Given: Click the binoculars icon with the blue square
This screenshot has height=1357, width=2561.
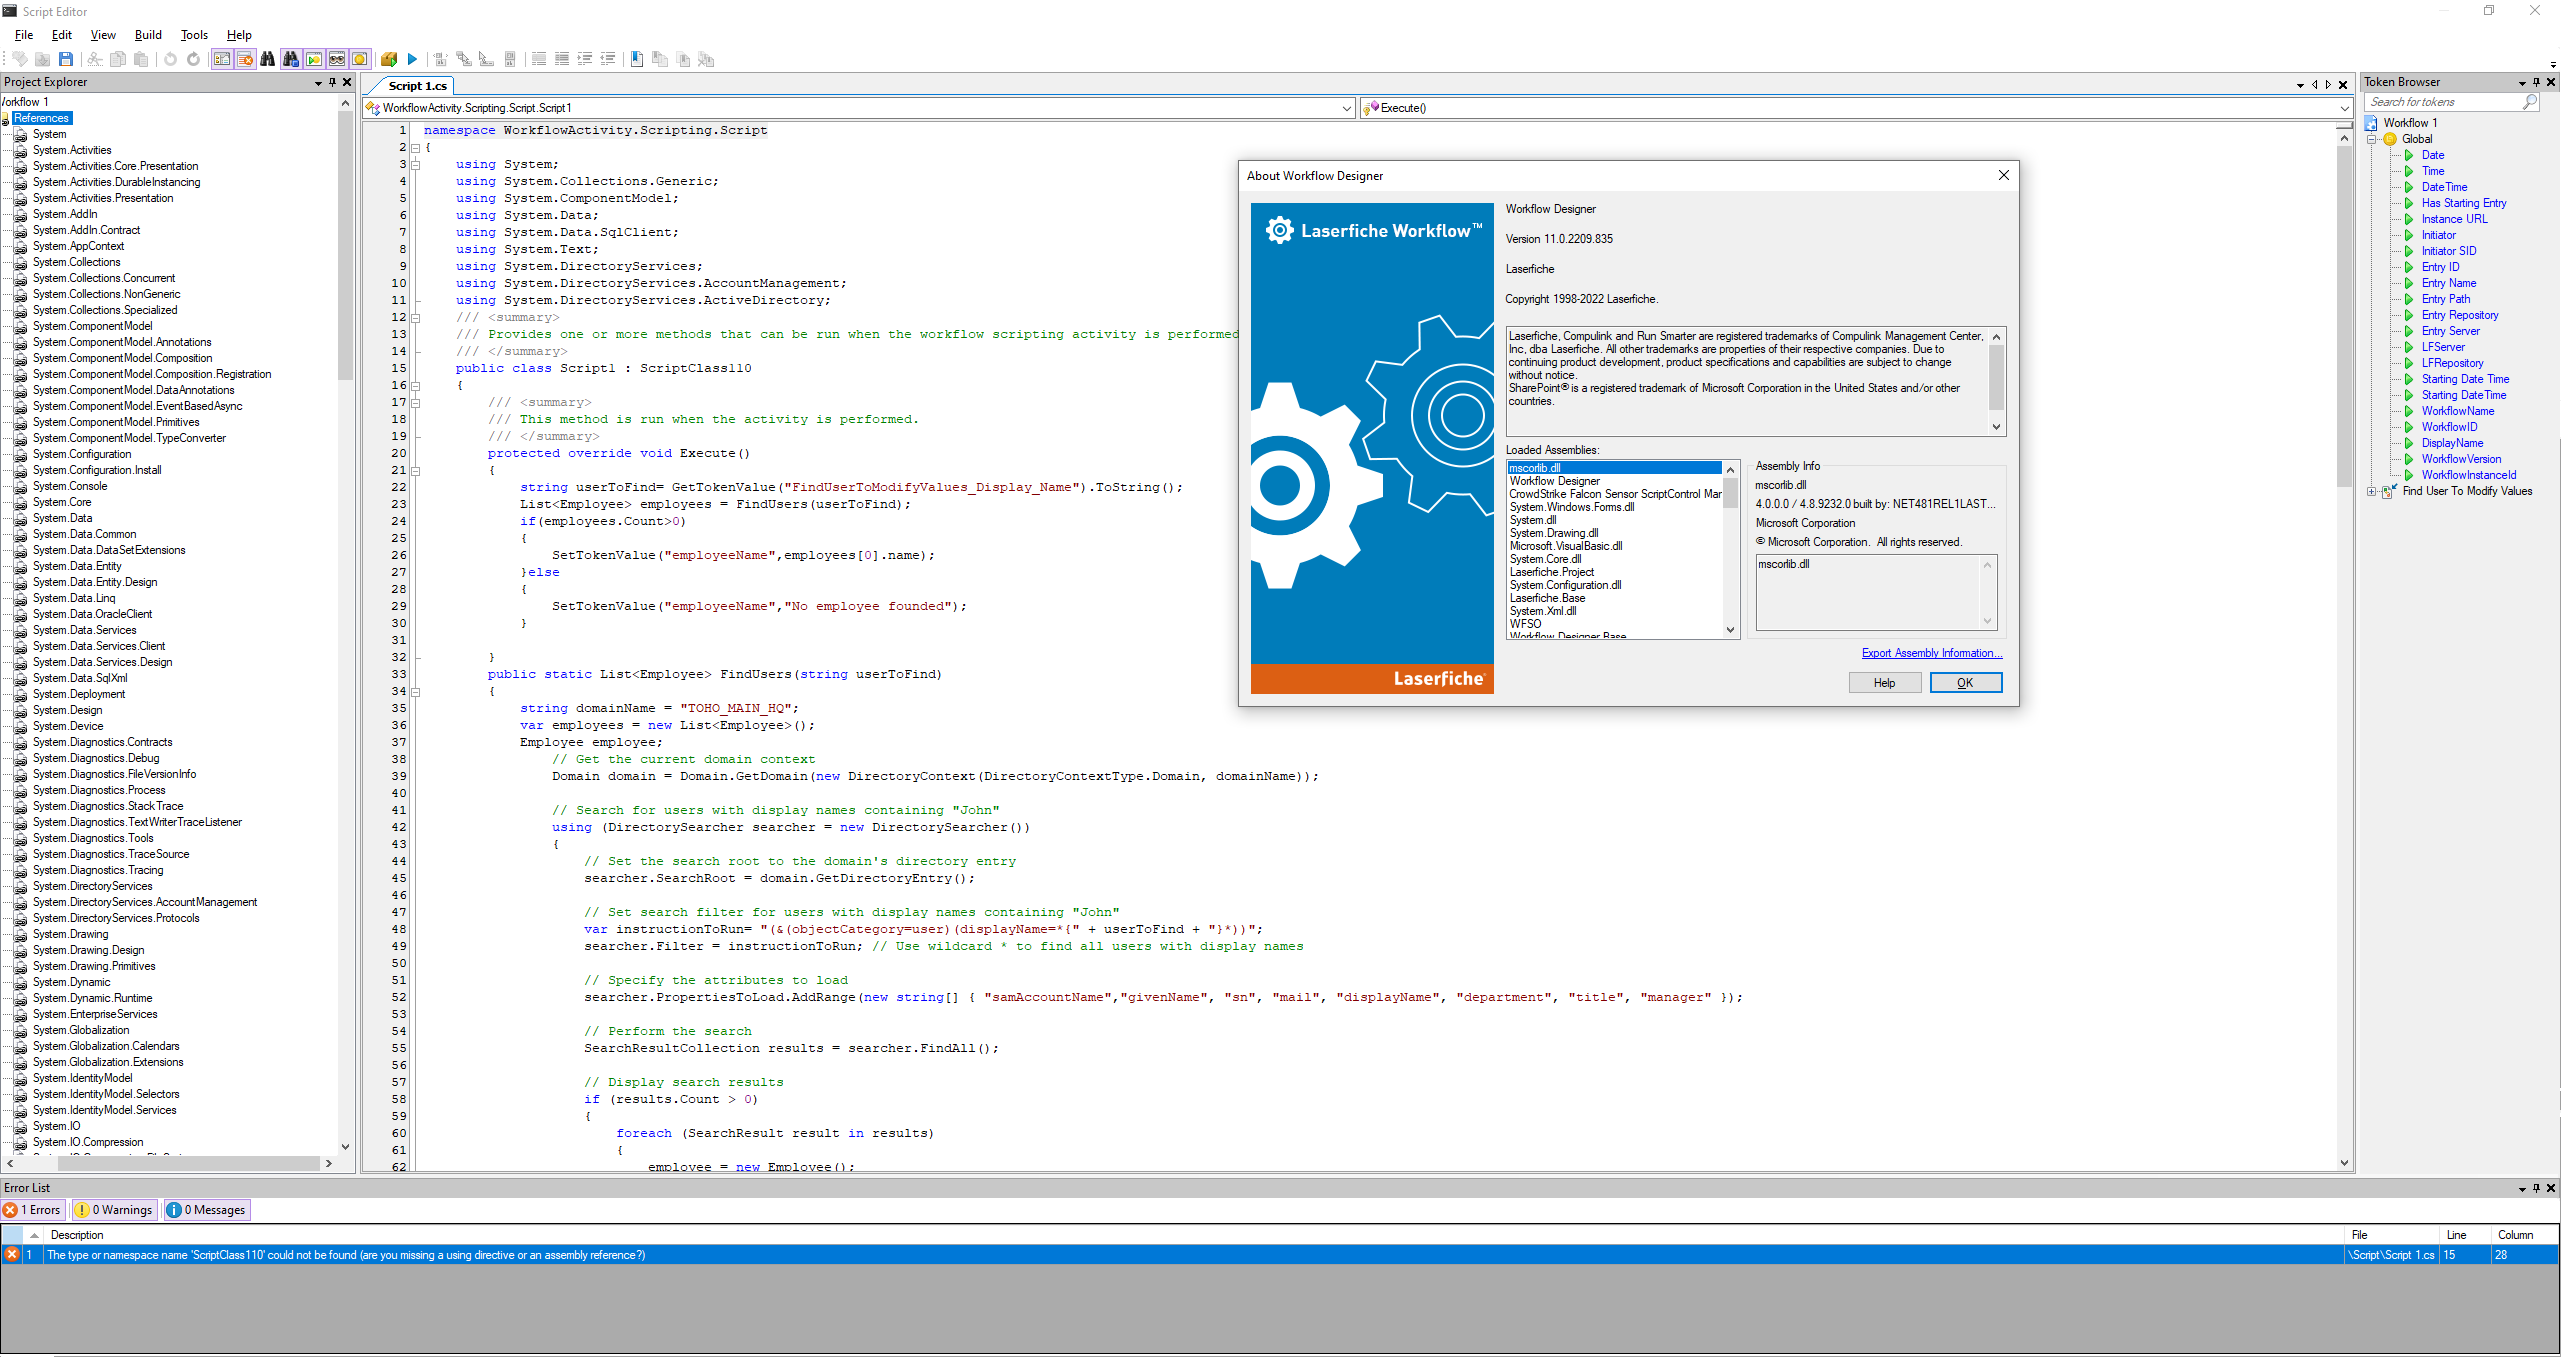Looking at the screenshot, I should (x=291, y=59).
